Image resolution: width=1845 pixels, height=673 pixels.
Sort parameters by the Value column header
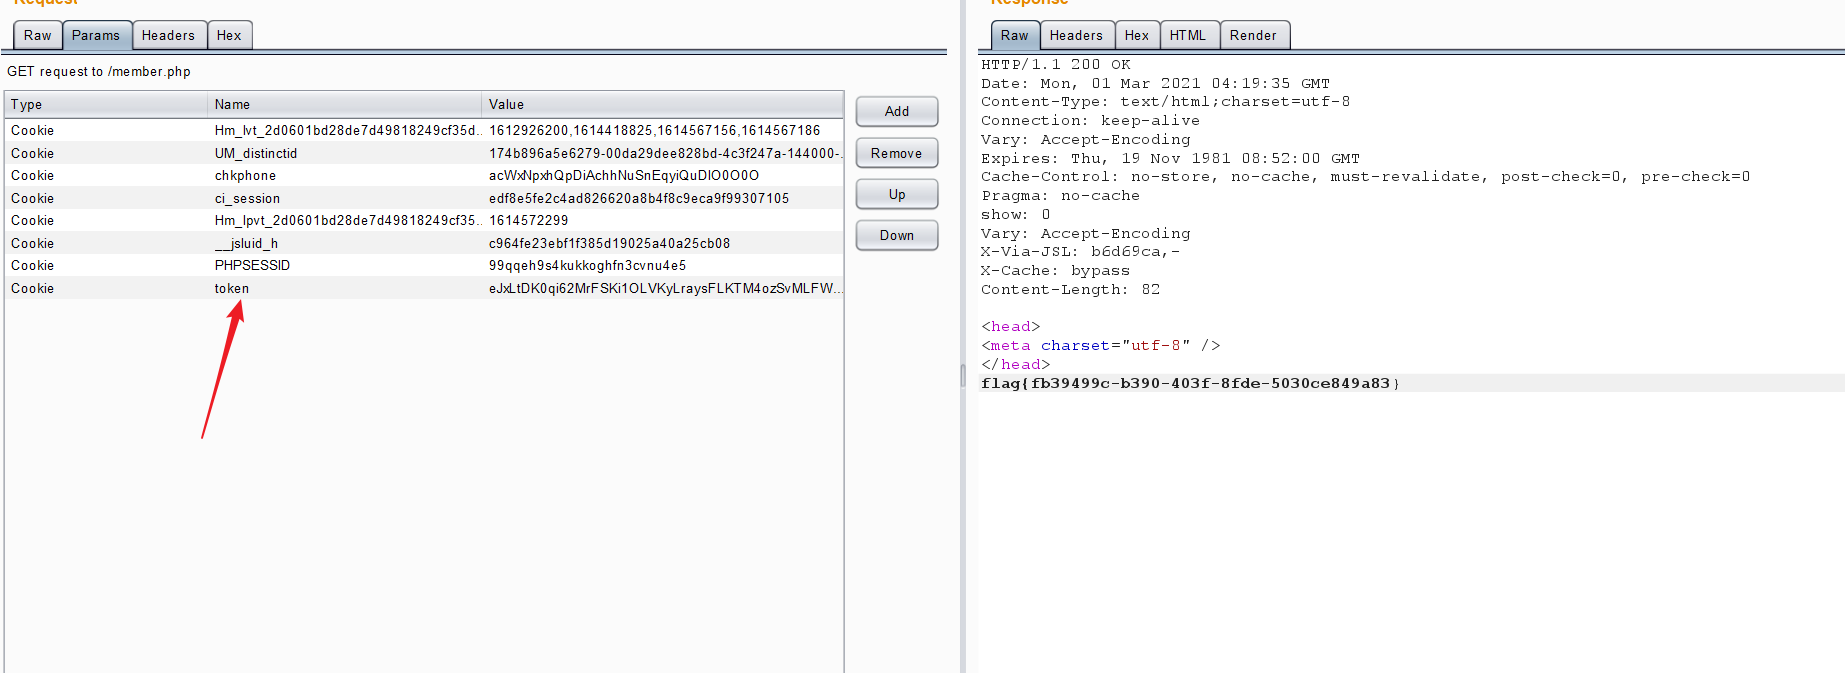pos(662,104)
